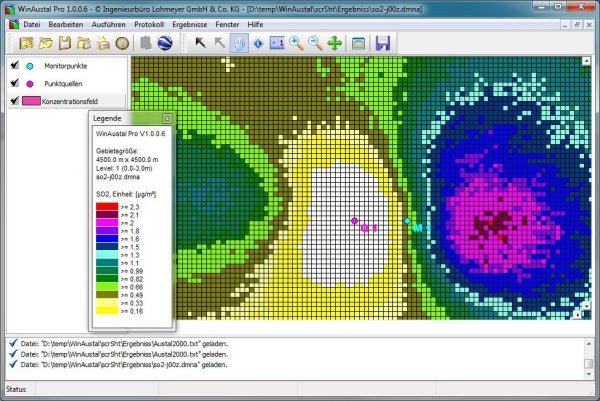This screenshot has width=600, height=401.
Task: Select the black arrow pointer tool
Action: 200,43
